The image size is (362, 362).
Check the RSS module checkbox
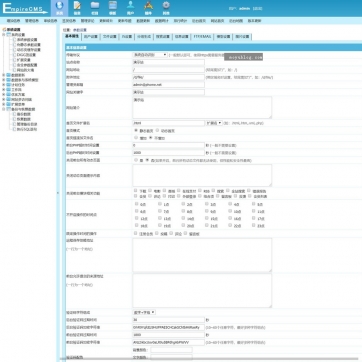pyautogui.click(x=200, y=191)
